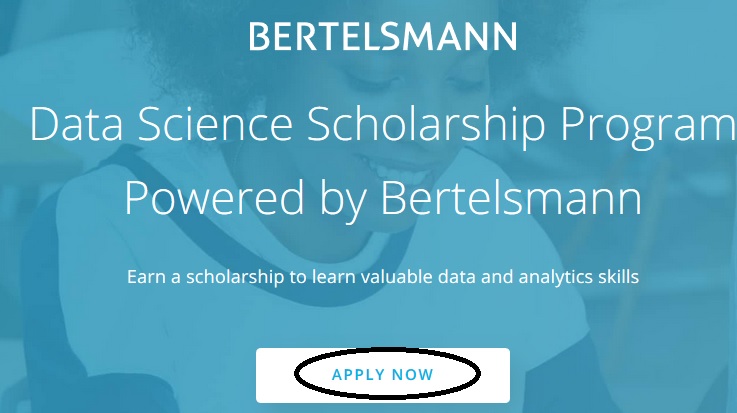Click the word 'analytics' in the subtitle

point(556,278)
